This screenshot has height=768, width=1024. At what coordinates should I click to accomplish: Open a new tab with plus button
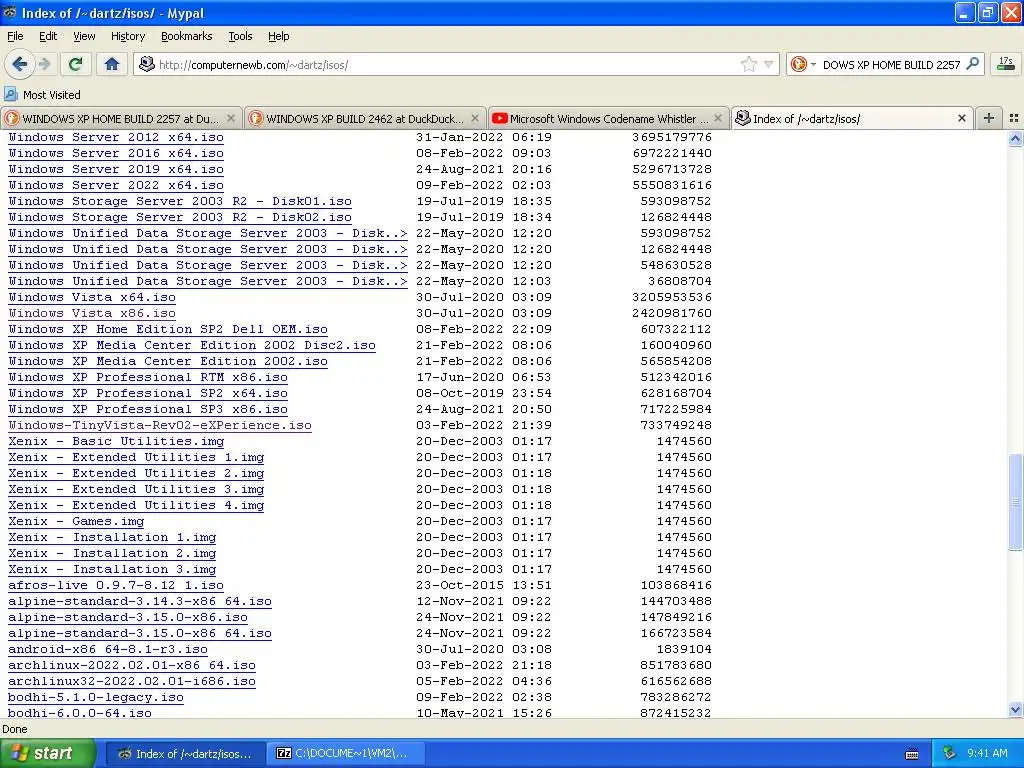tap(989, 118)
